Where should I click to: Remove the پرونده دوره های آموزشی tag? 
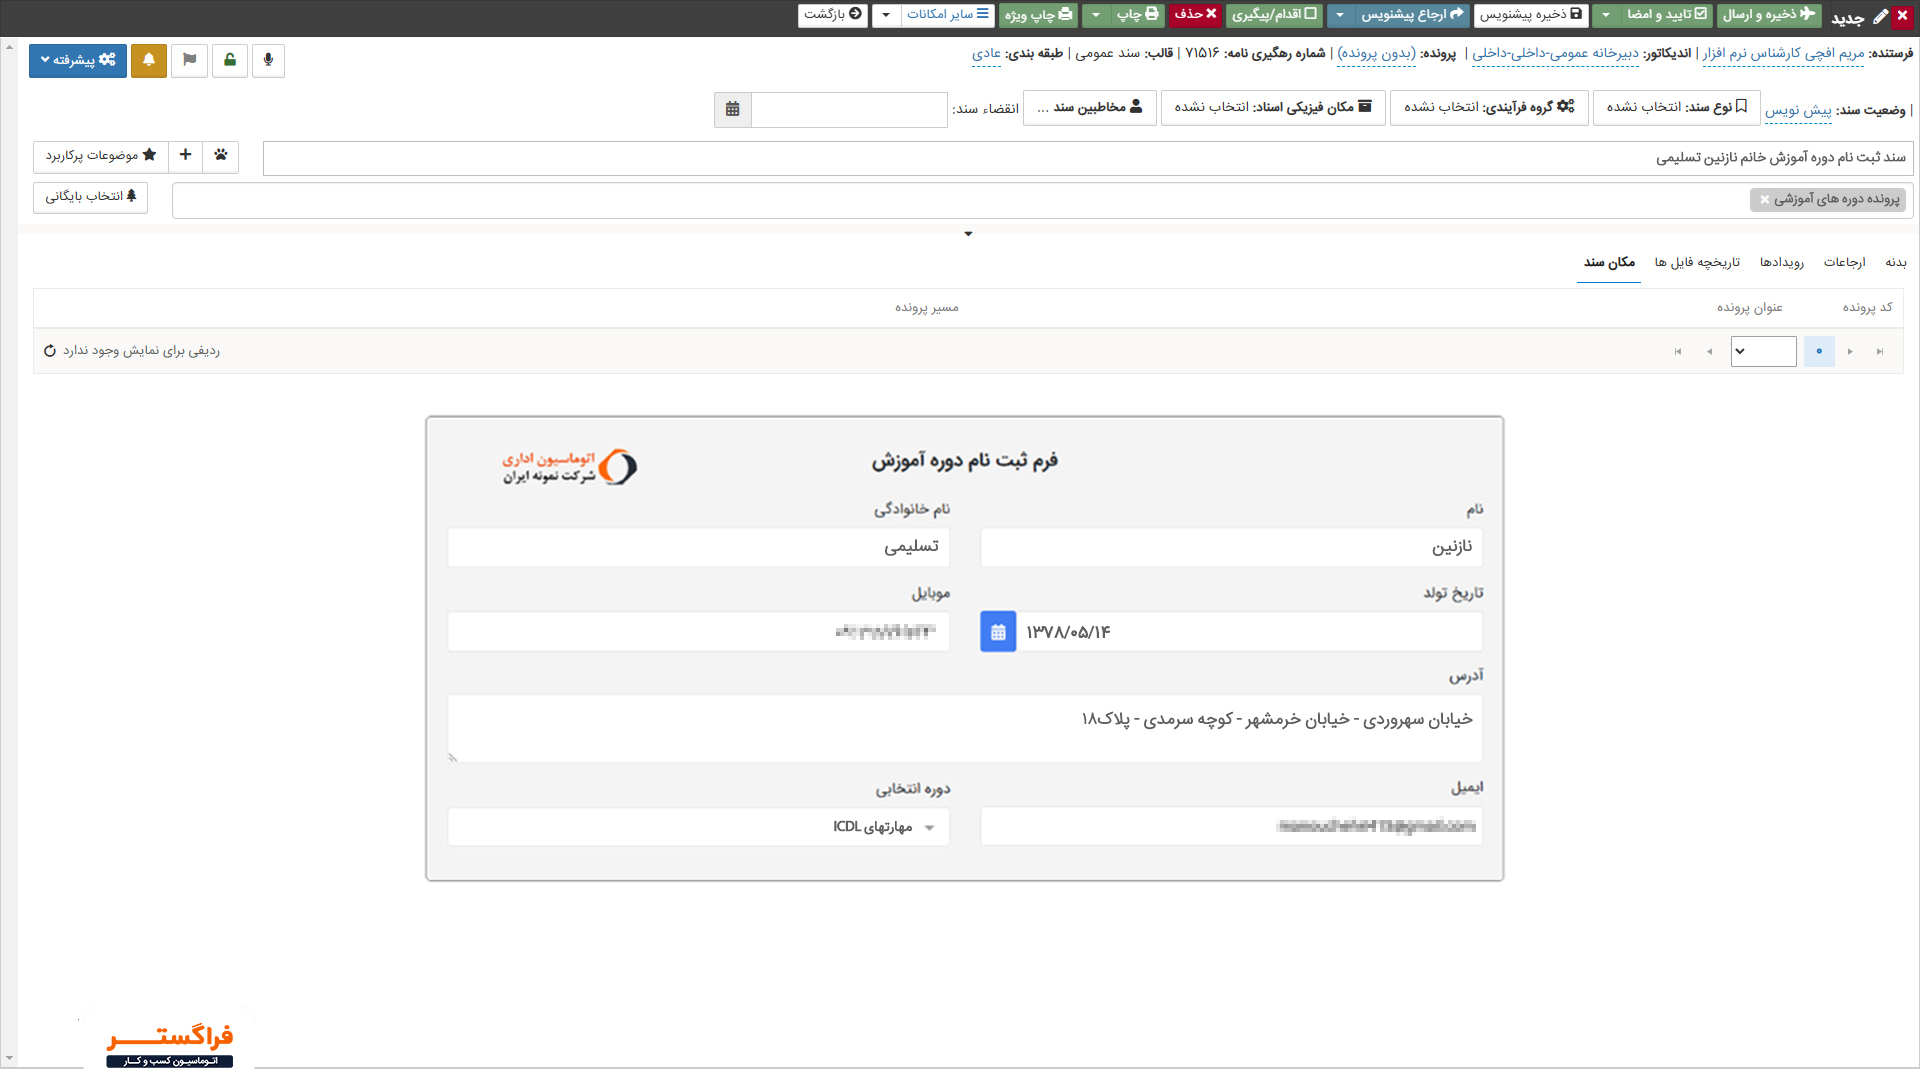tap(1764, 199)
